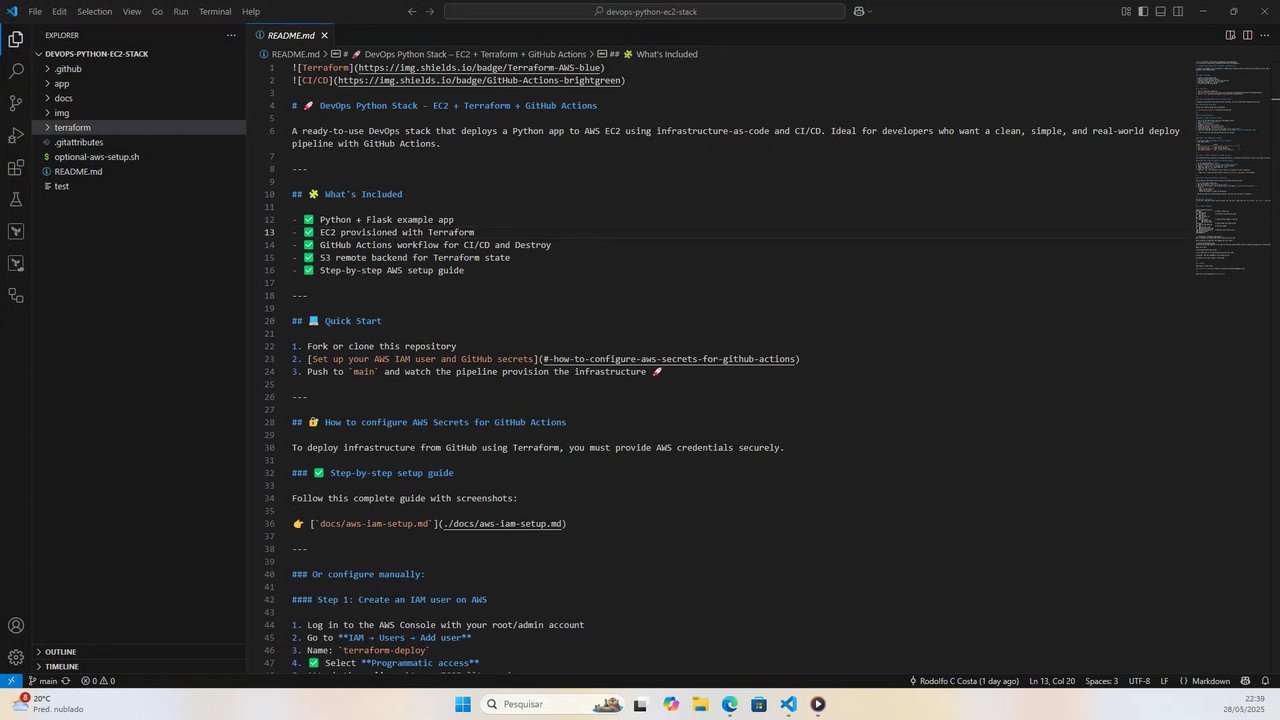Select the README.md editor tab
This screenshot has height=720, width=1280.
pyautogui.click(x=290, y=35)
